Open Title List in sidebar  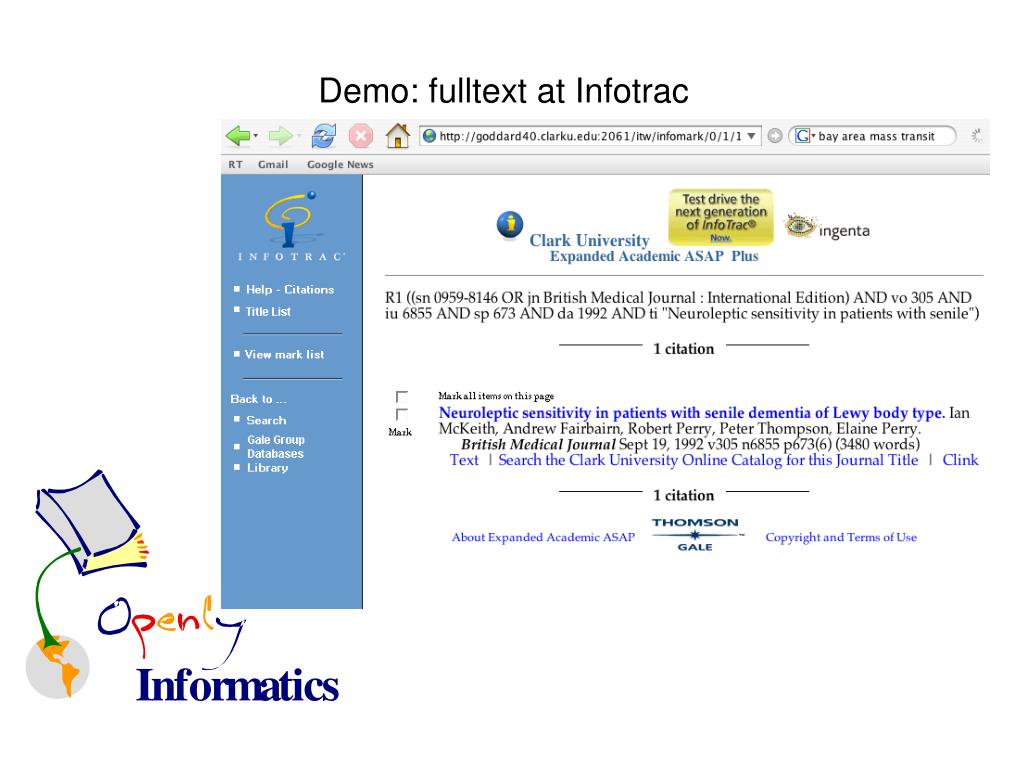point(268,312)
